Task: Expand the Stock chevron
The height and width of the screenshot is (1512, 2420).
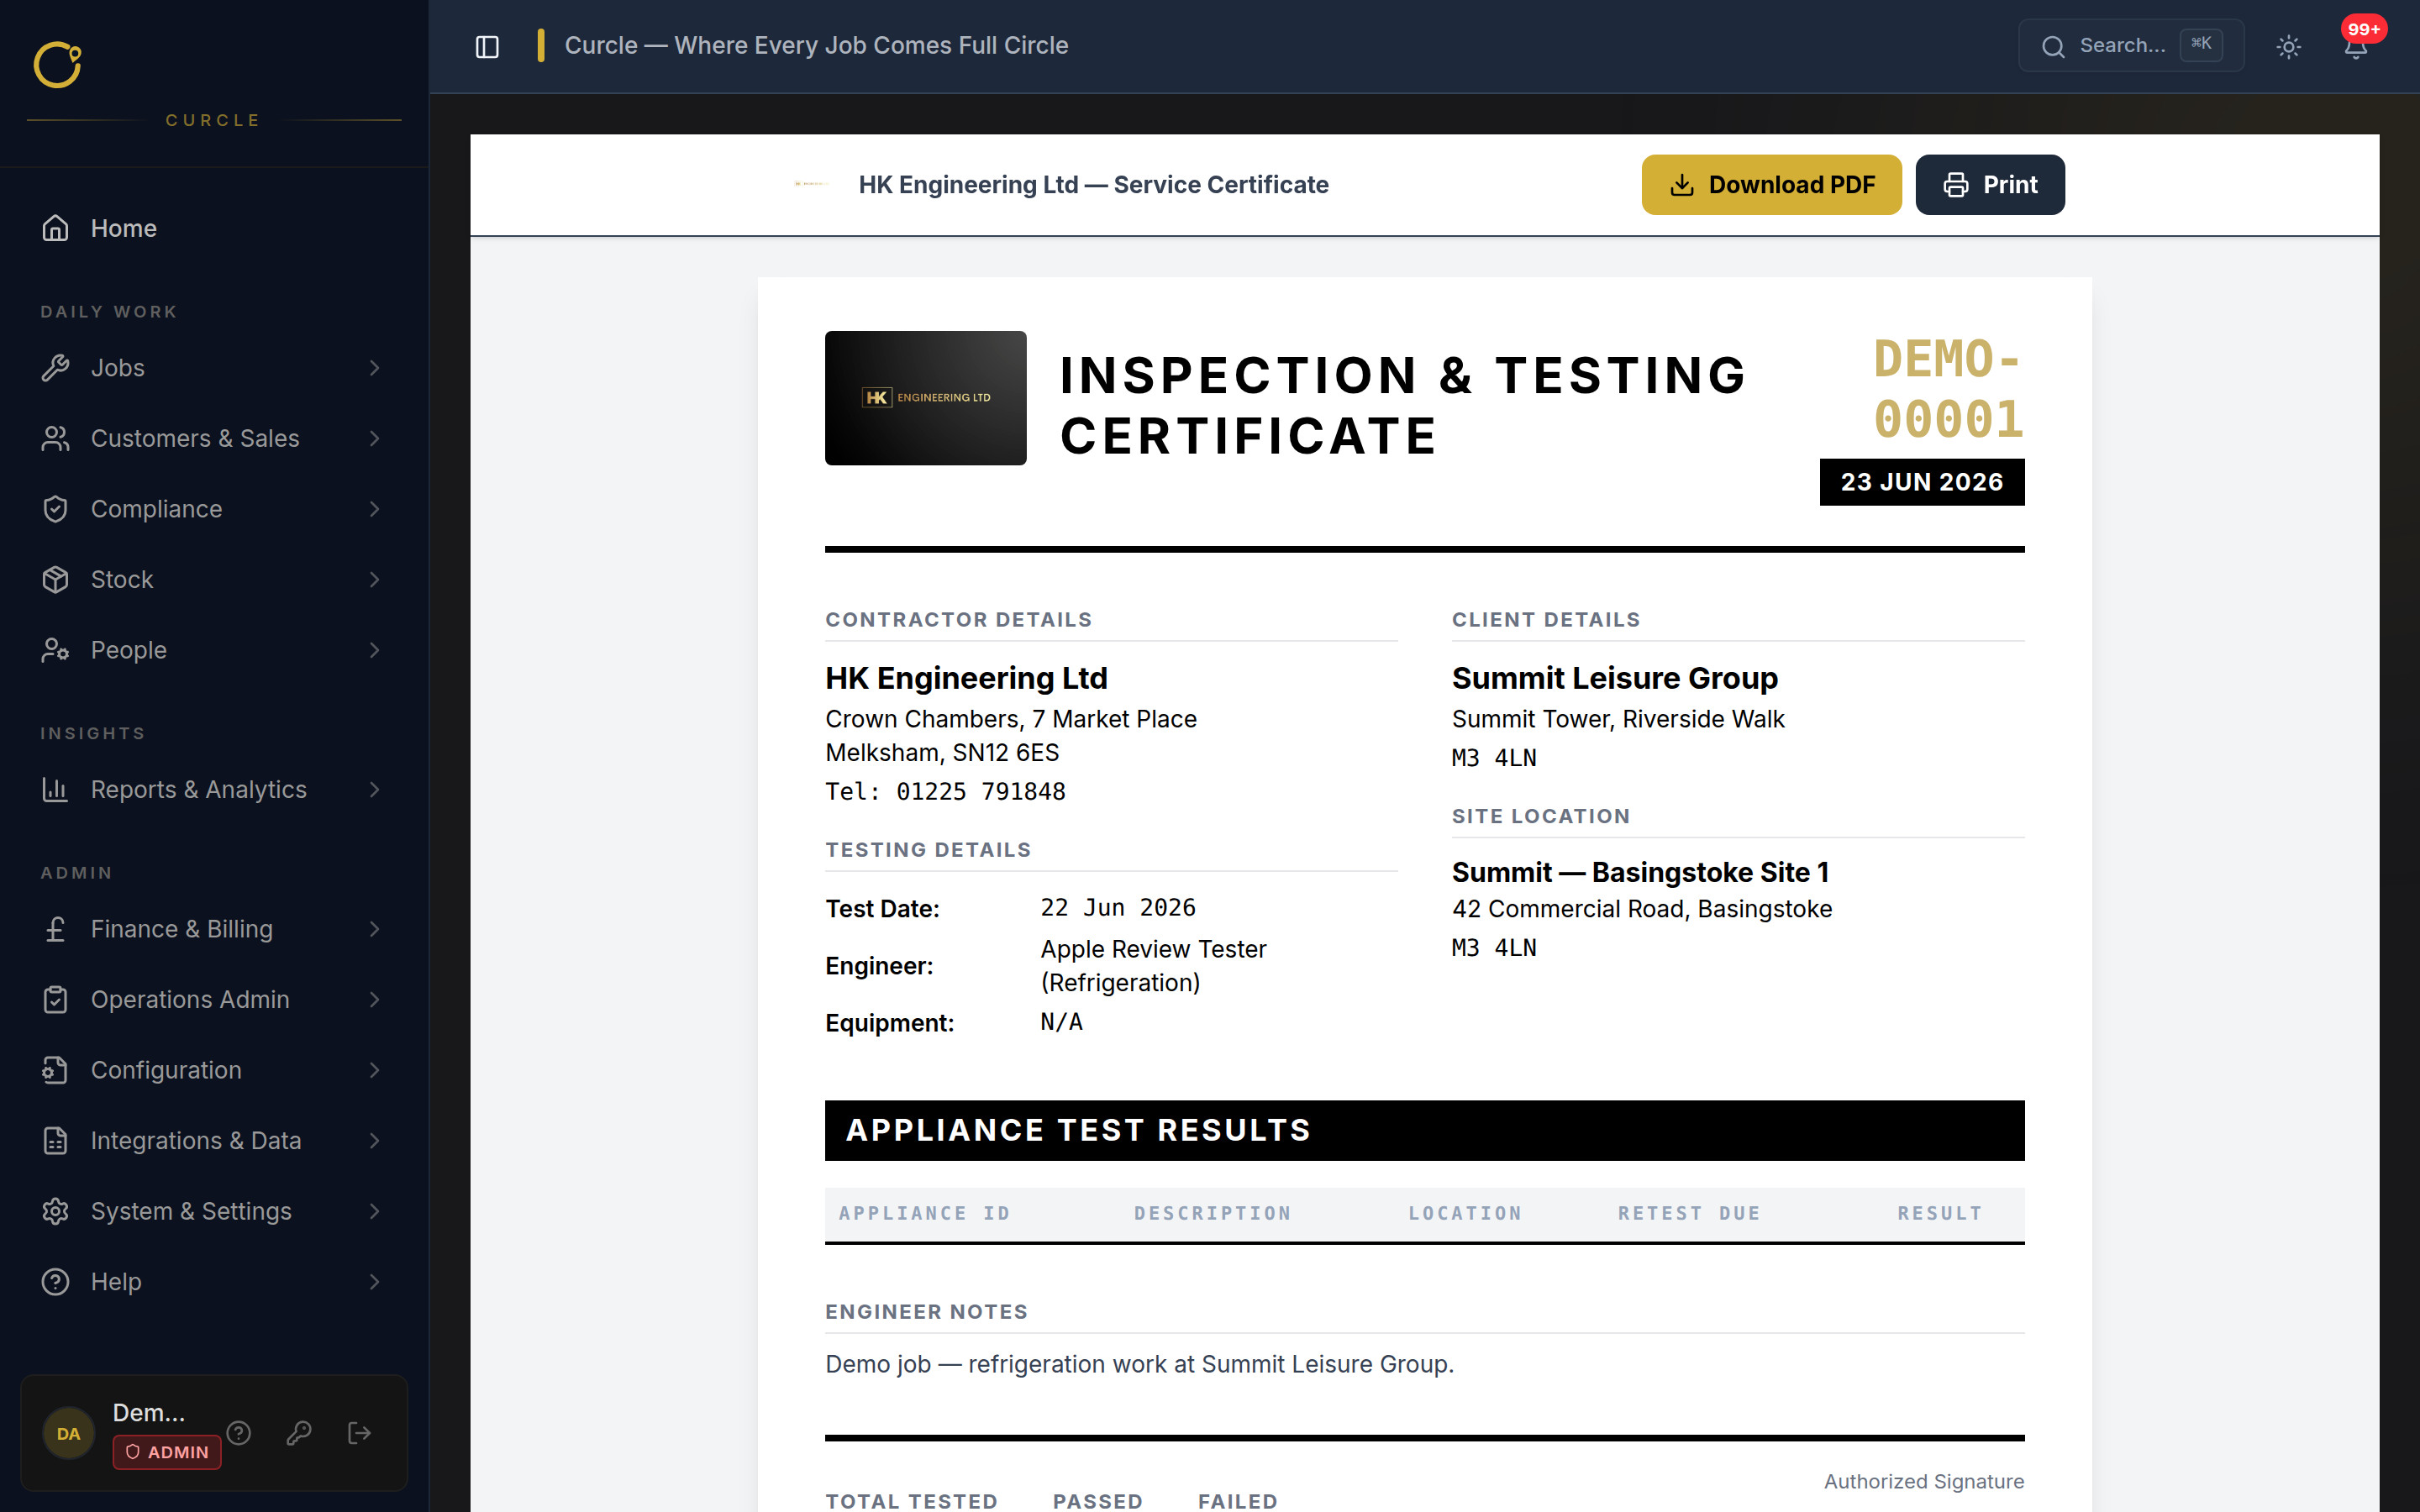Action: pos(374,579)
